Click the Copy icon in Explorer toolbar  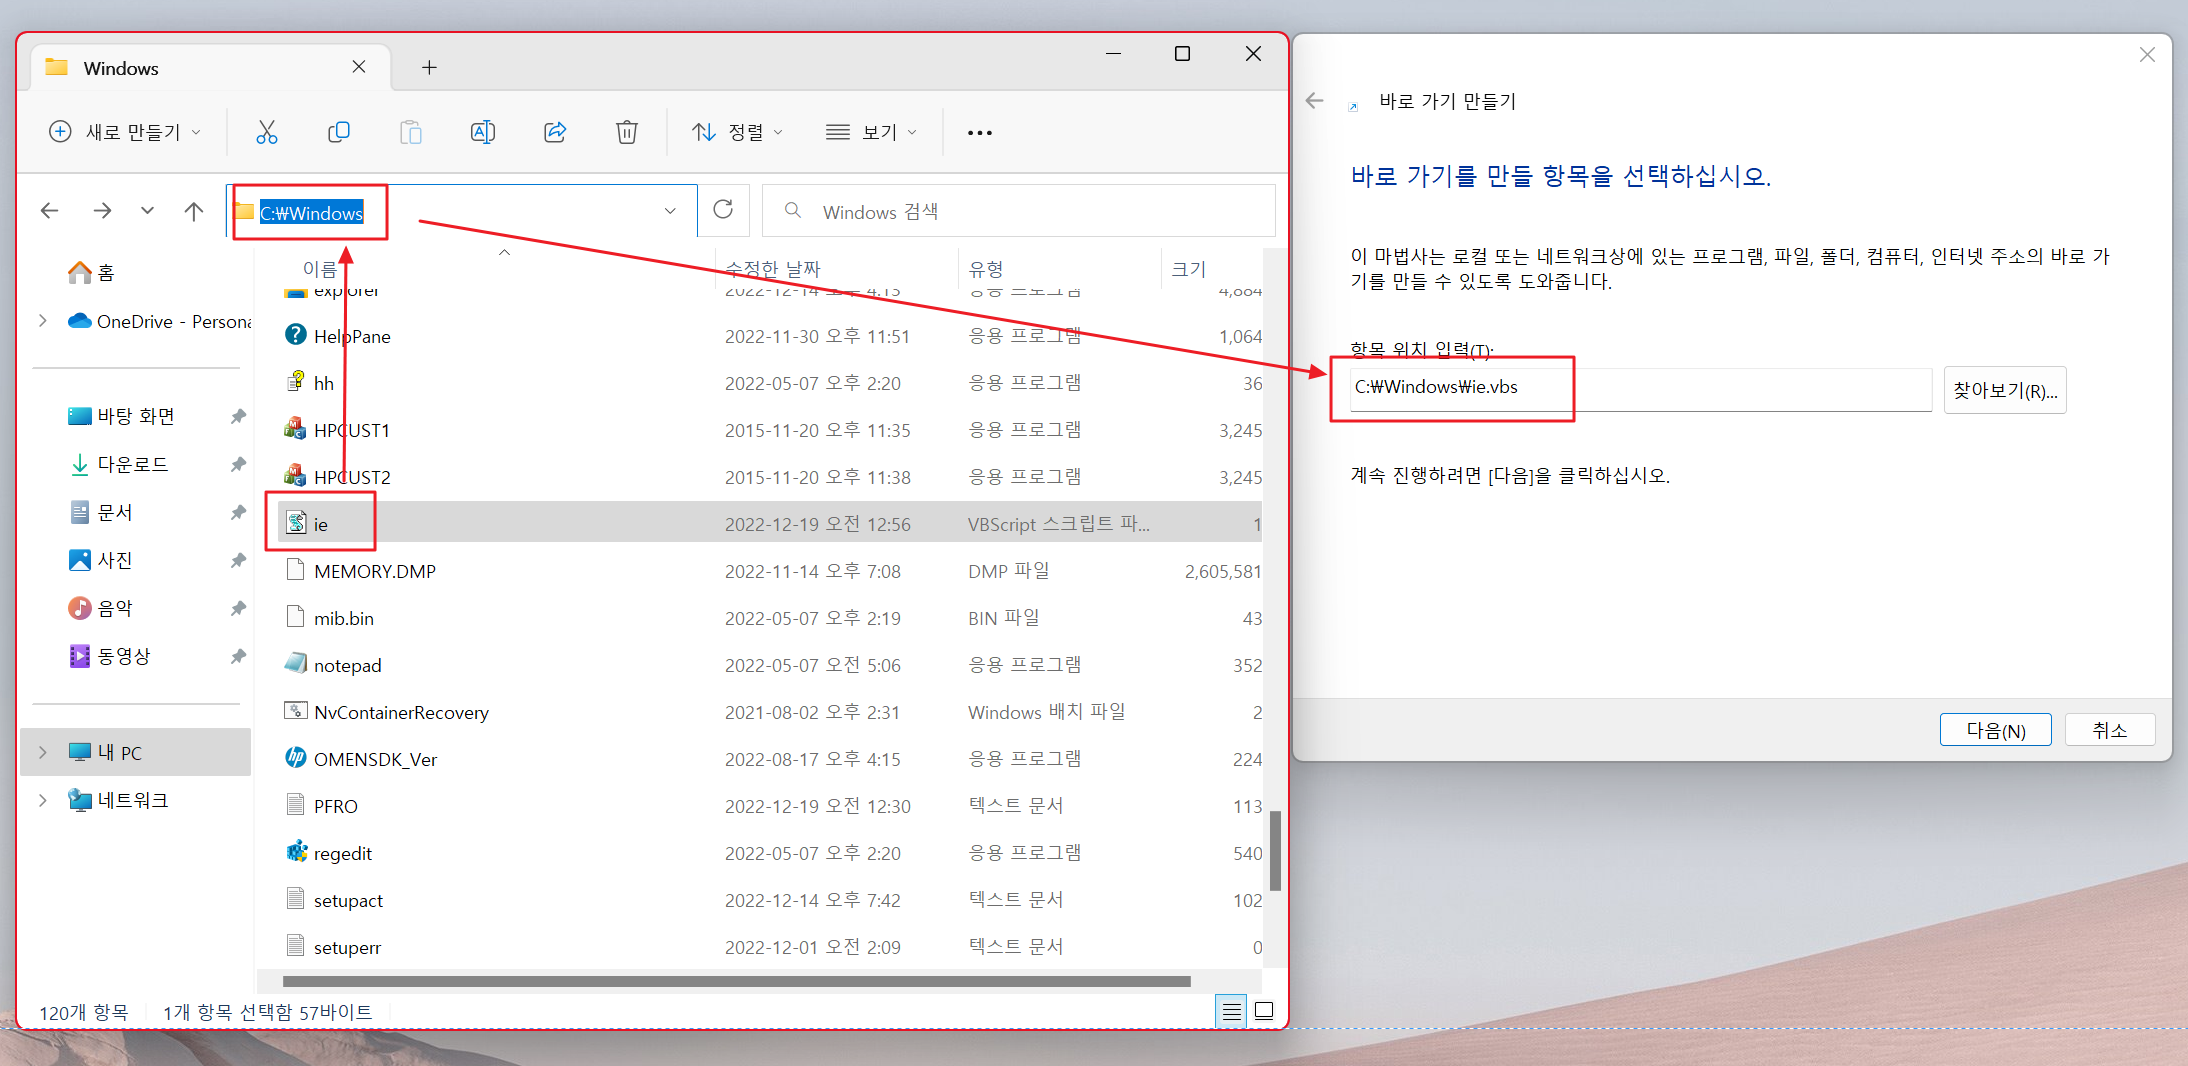point(339,132)
